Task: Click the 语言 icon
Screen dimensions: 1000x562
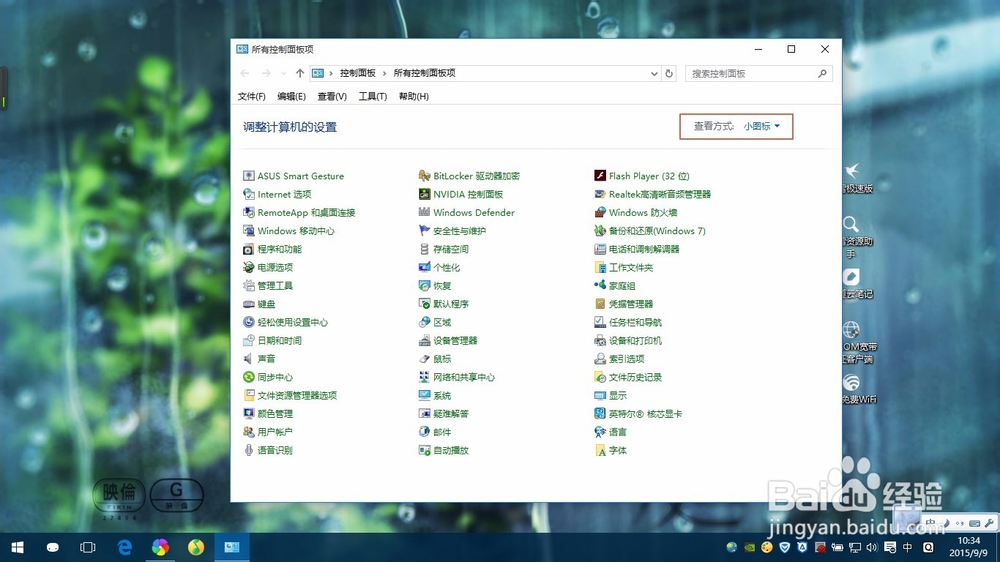Action: [600, 432]
